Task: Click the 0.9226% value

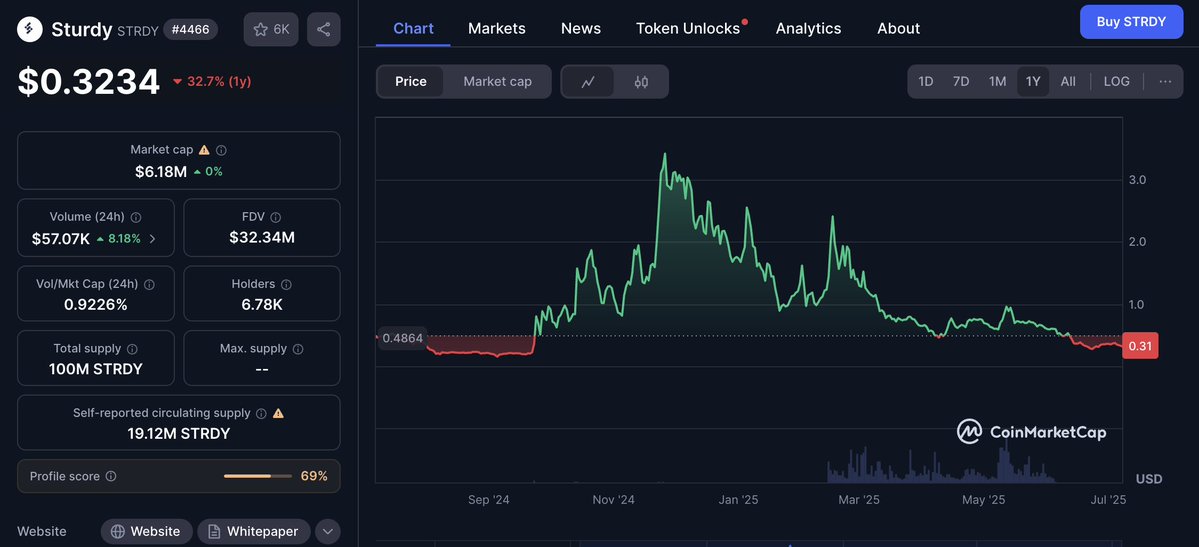Action: pyautogui.click(x=96, y=305)
